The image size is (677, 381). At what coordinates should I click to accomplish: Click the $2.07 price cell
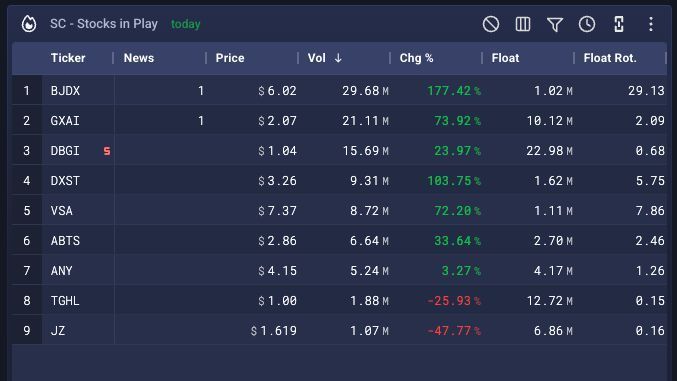[278, 121]
